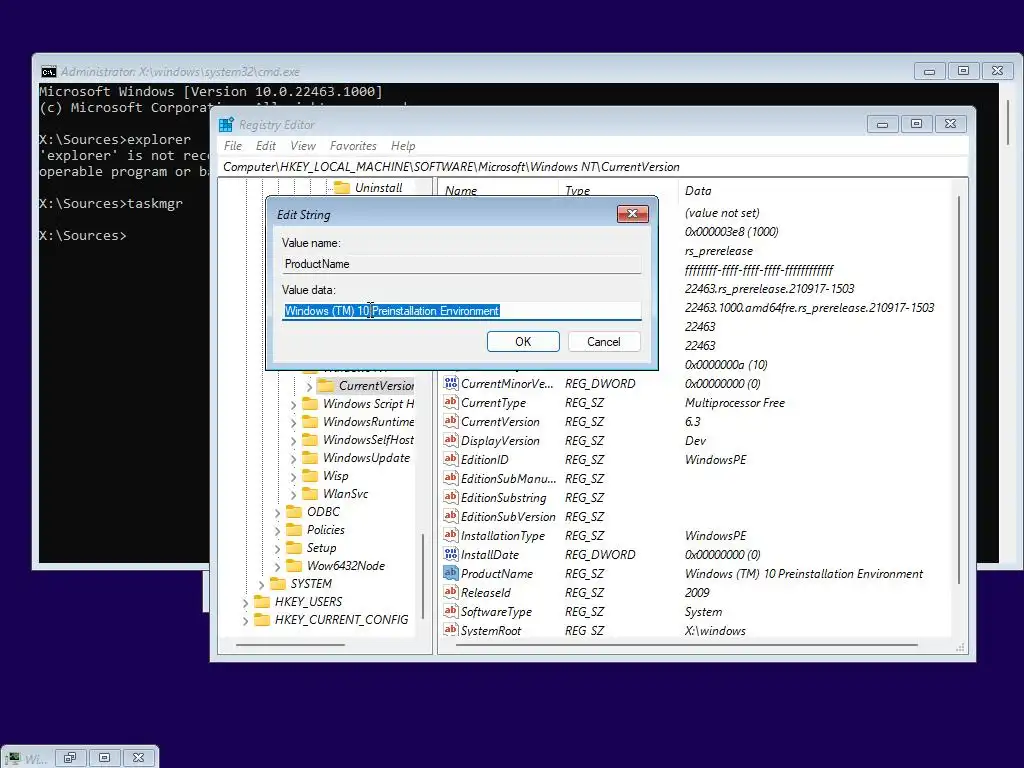1024x768 pixels.
Task: Click the string icon beside DisplayVersion
Action: pyautogui.click(x=451, y=440)
